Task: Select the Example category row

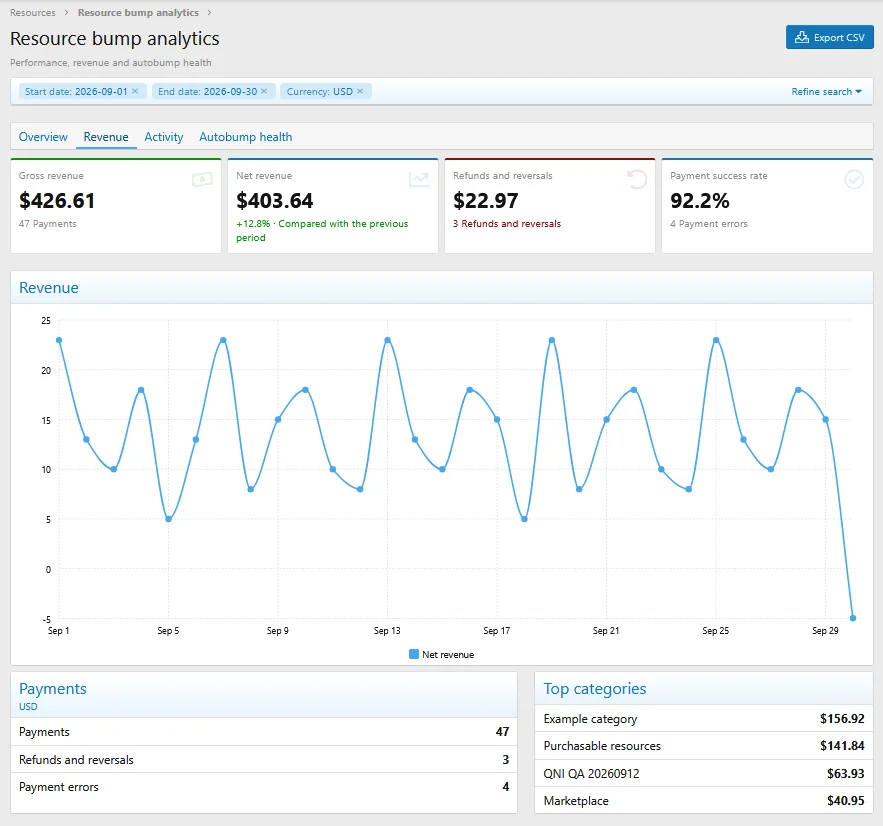Action: 704,718
